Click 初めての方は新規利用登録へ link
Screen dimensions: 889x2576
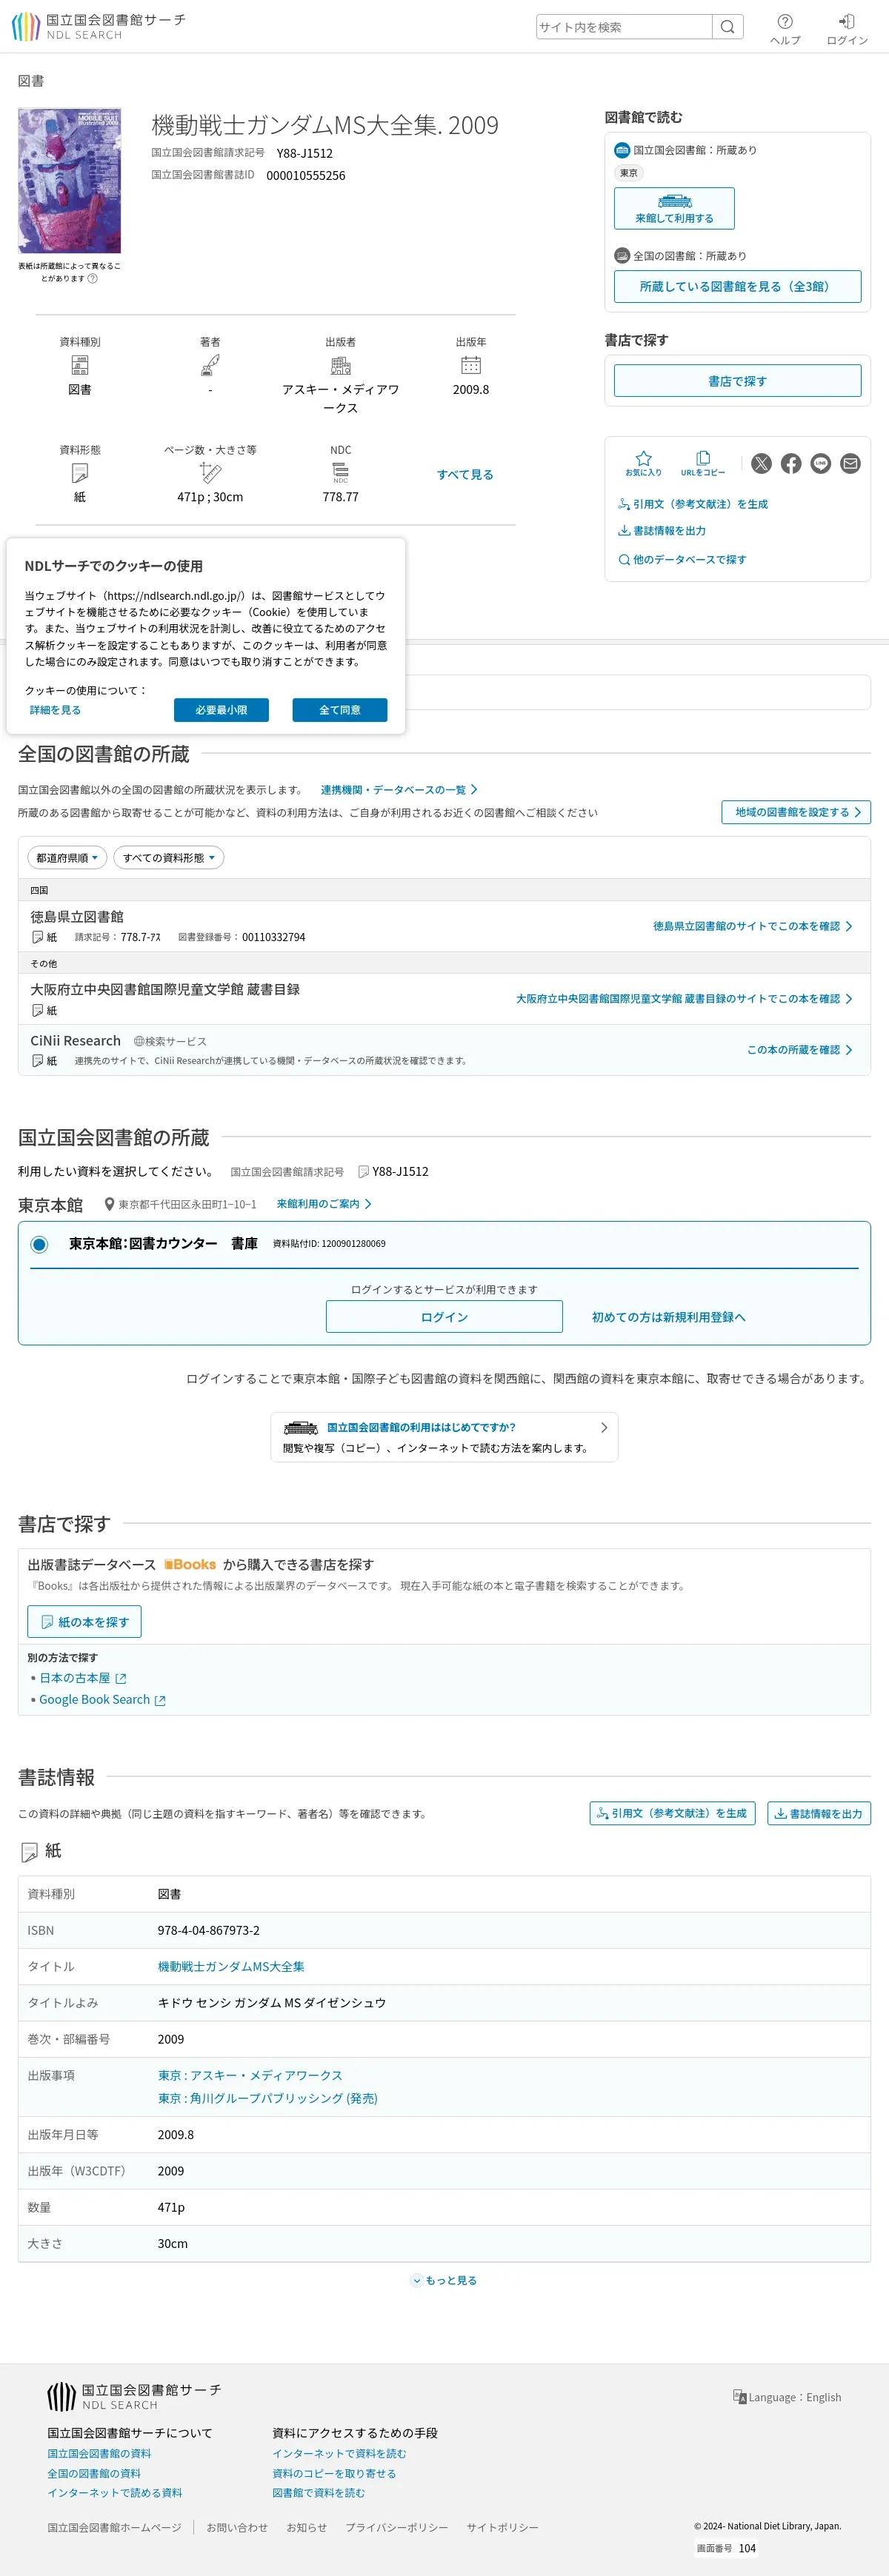[x=669, y=1317]
